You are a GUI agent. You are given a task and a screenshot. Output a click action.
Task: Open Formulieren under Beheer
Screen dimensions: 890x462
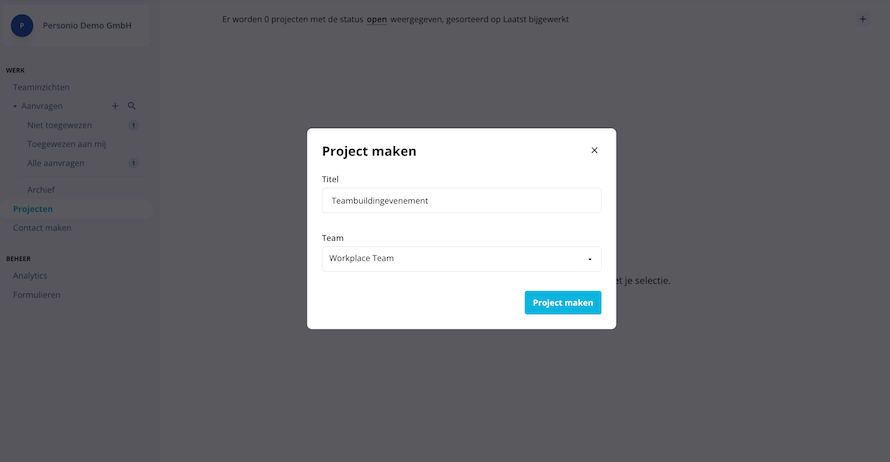coord(36,295)
